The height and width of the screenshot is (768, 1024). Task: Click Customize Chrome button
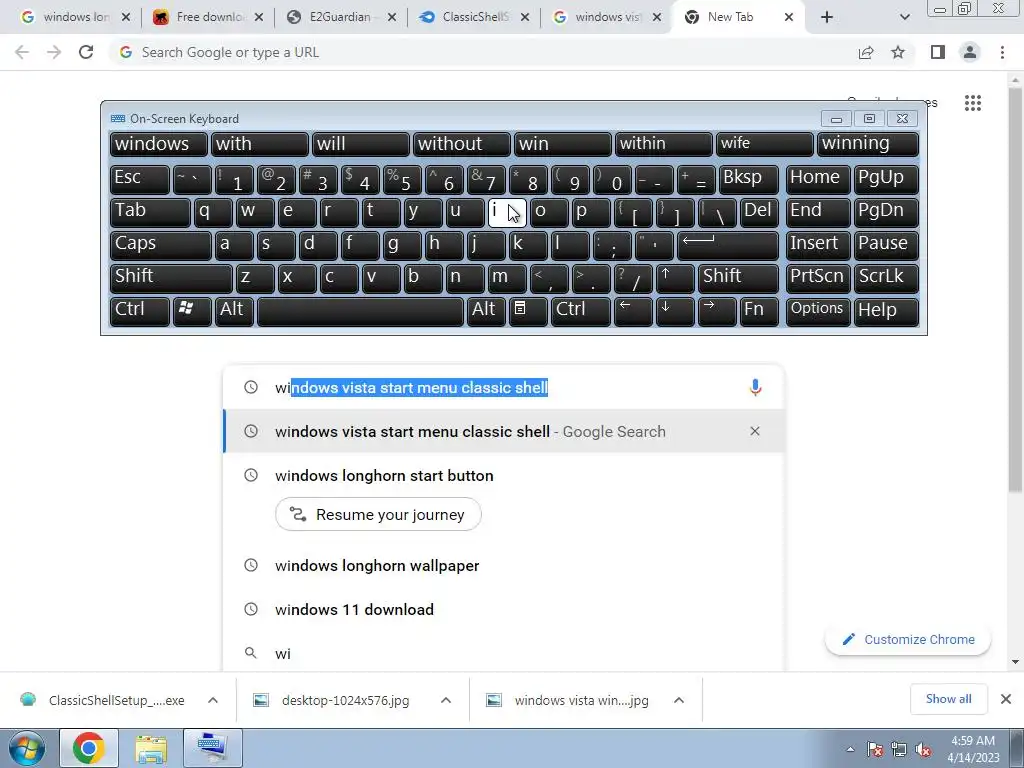click(x=908, y=639)
